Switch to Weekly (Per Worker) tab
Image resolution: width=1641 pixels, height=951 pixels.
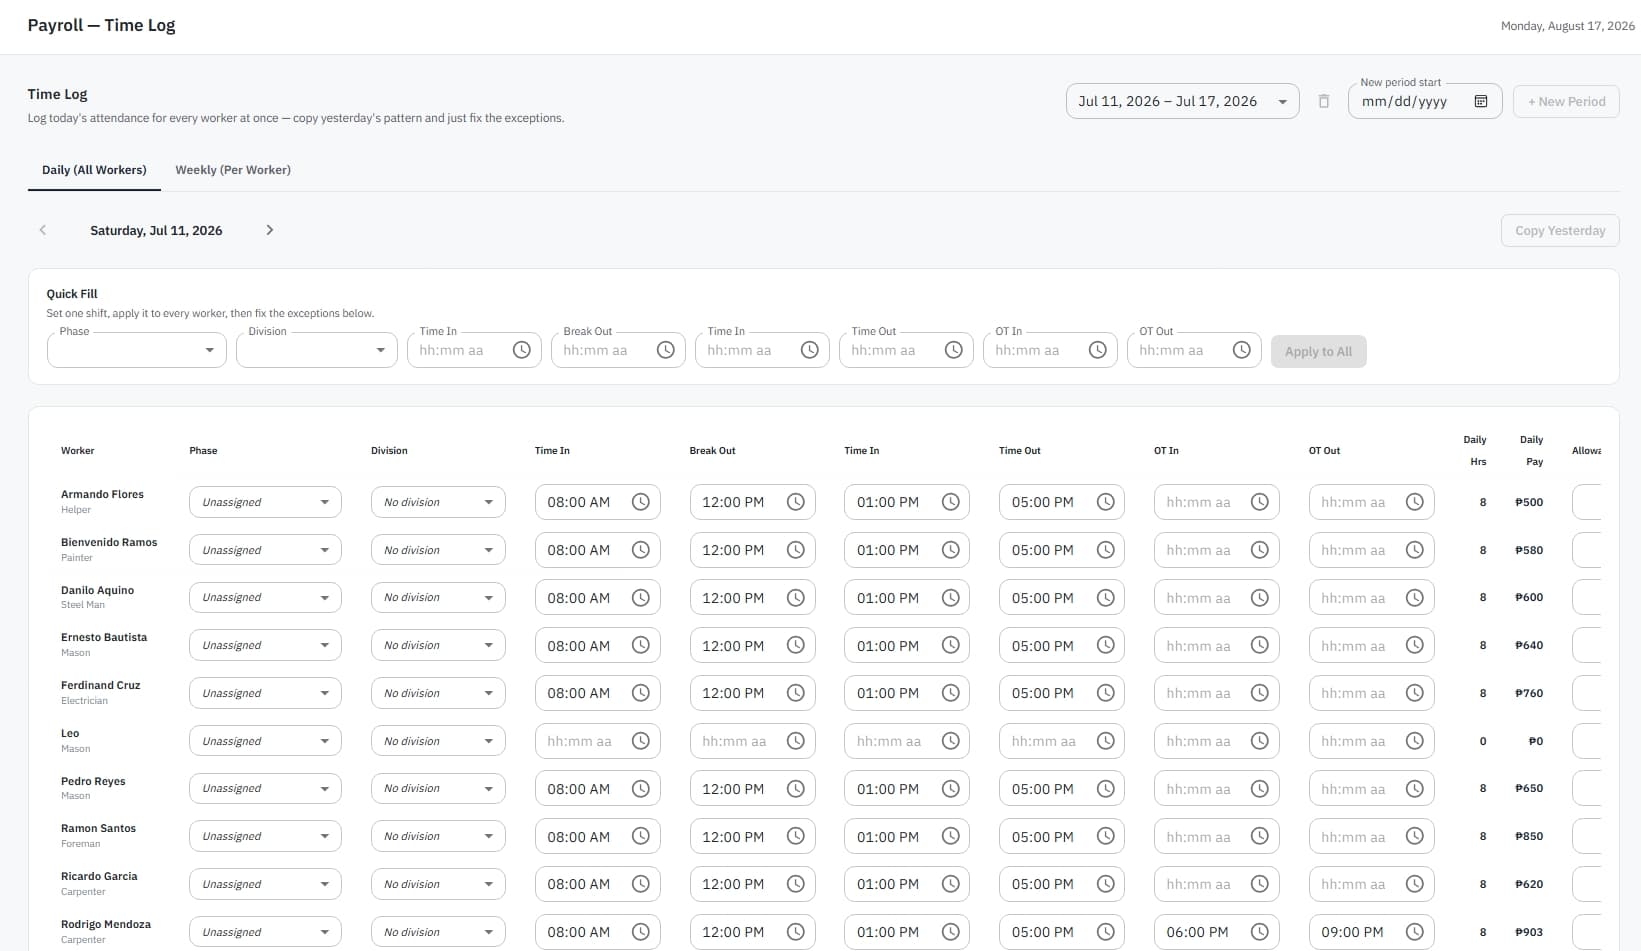[x=233, y=170]
